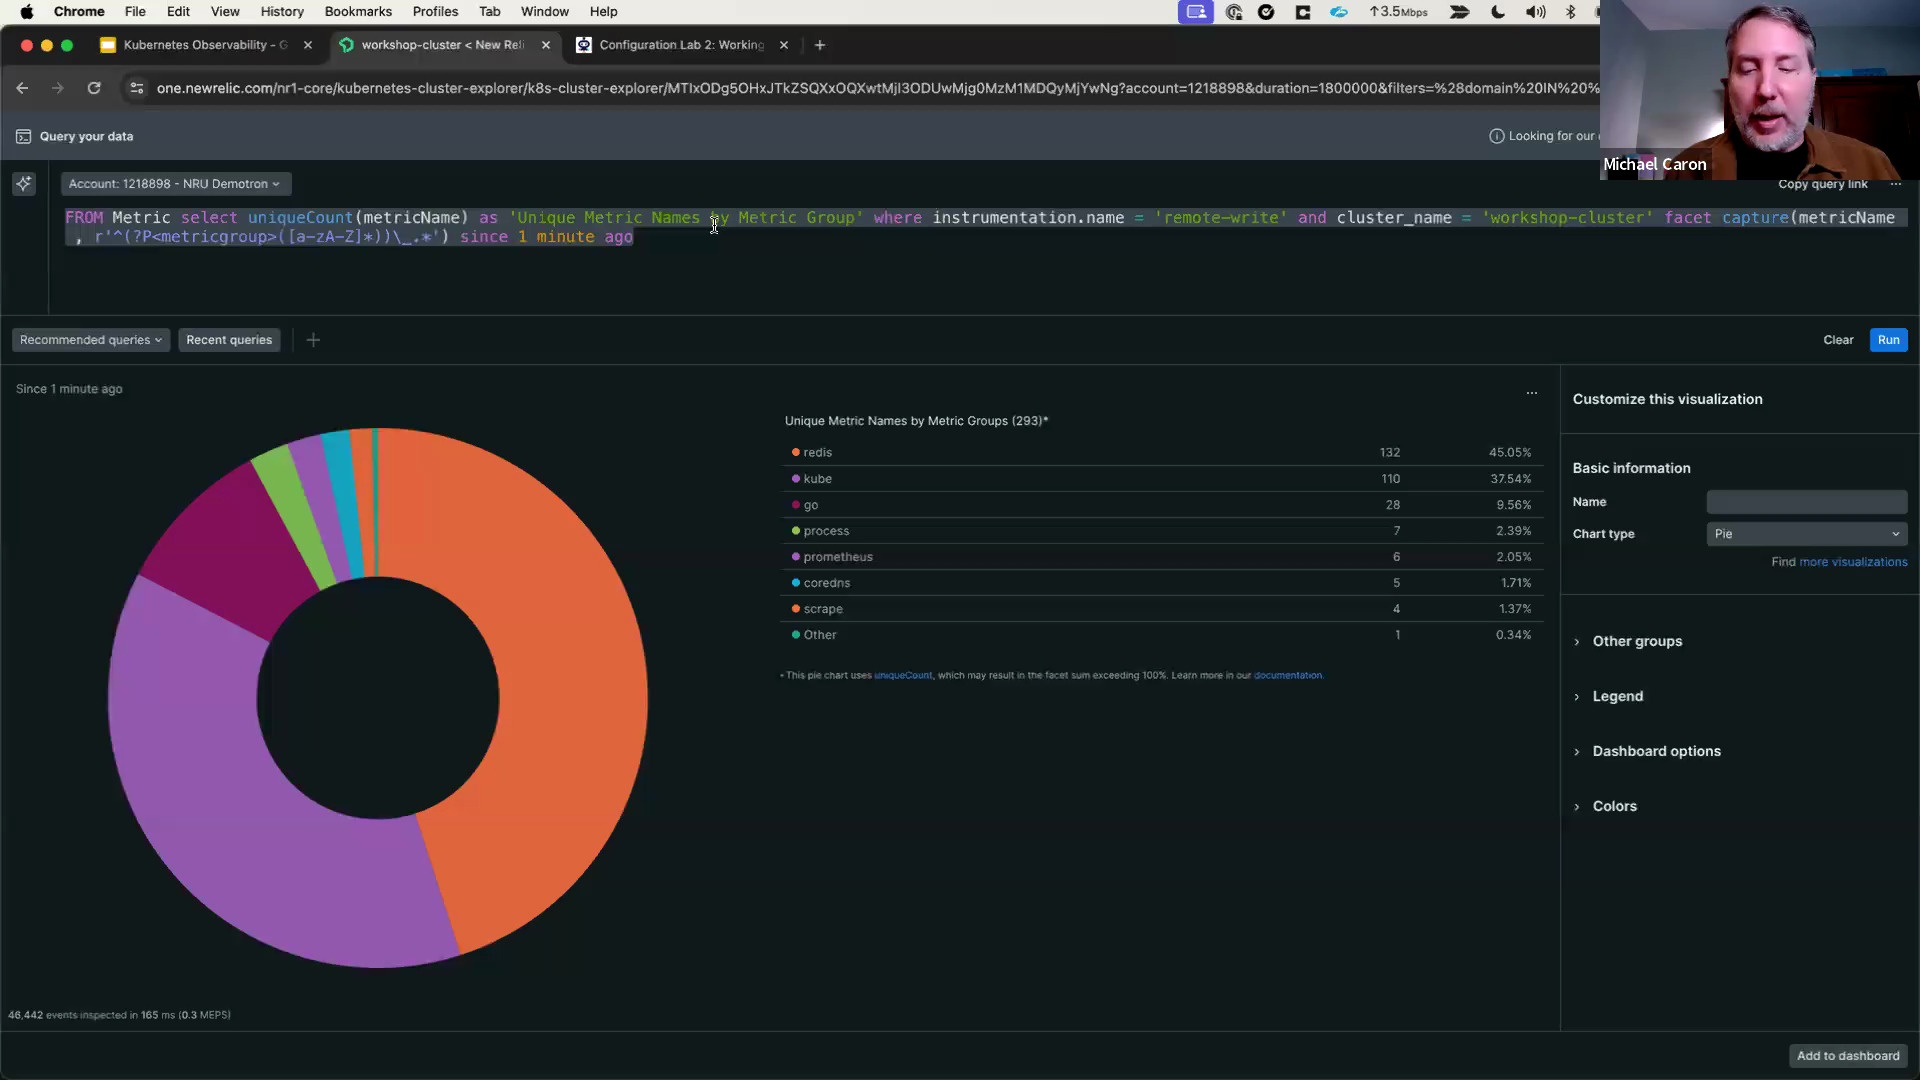Toggle coredns legend color dot

(x=796, y=582)
